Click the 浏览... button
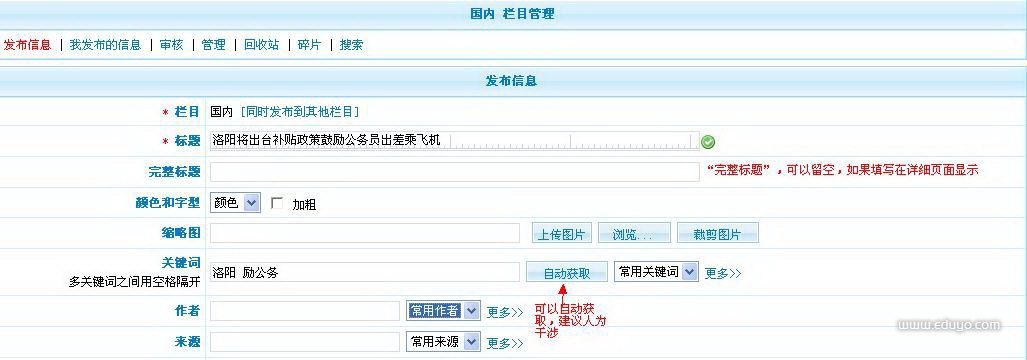 pos(634,234)
